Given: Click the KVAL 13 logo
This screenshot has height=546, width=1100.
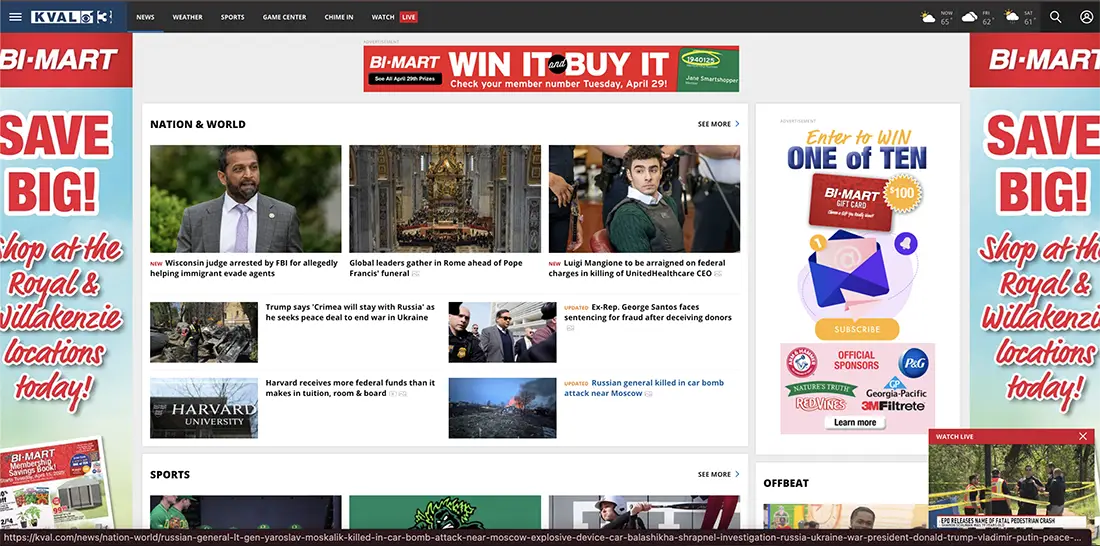Looking at the screenshot, I should tap(72, 17).
